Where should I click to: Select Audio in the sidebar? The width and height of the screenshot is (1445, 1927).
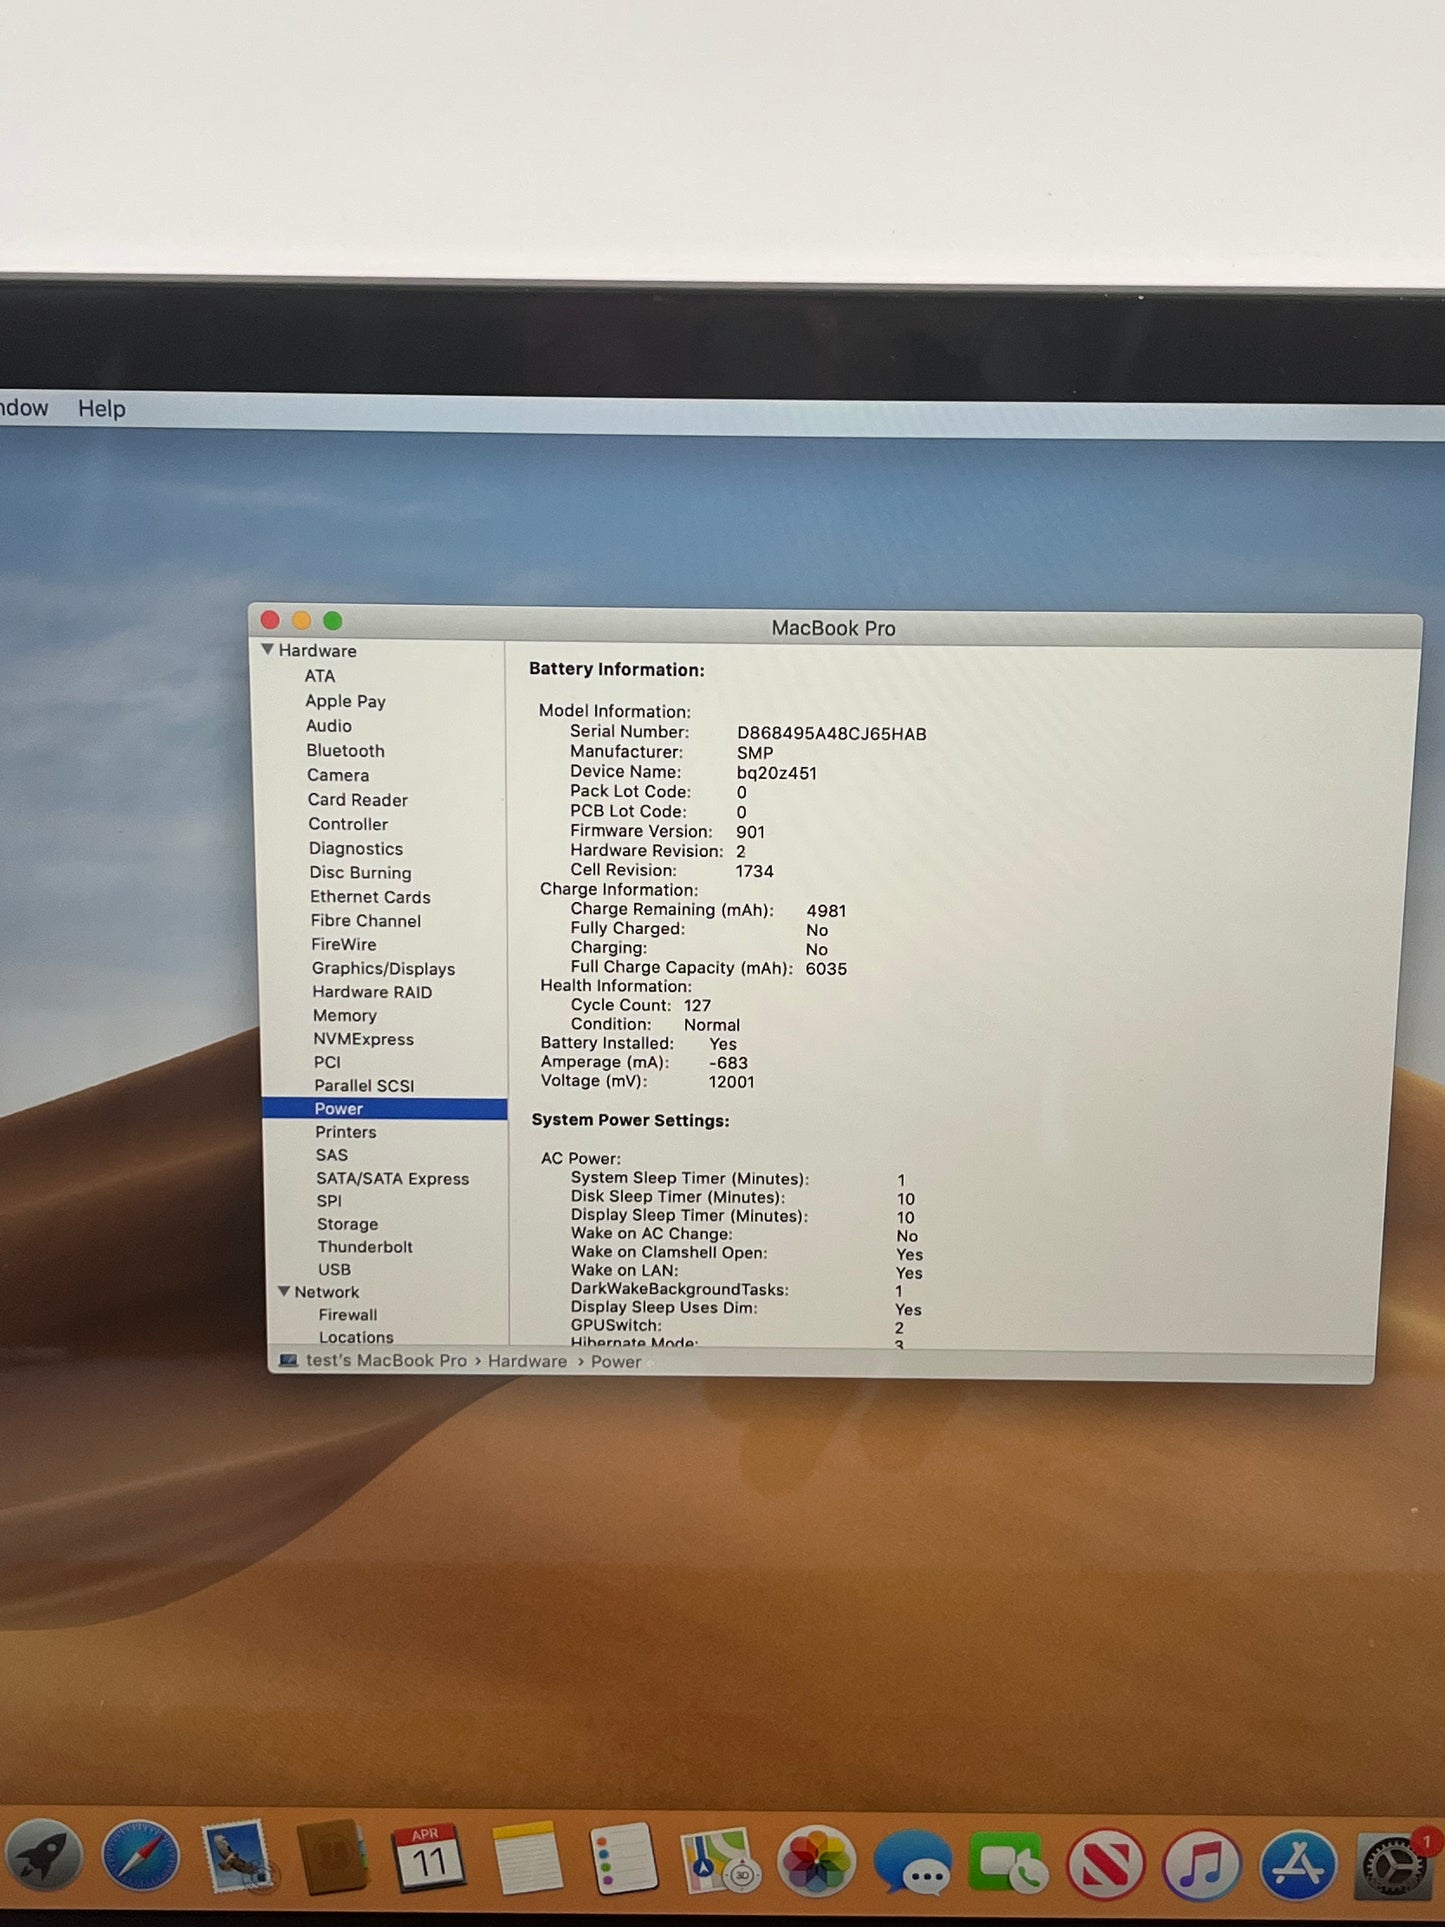tap(329, 726)
